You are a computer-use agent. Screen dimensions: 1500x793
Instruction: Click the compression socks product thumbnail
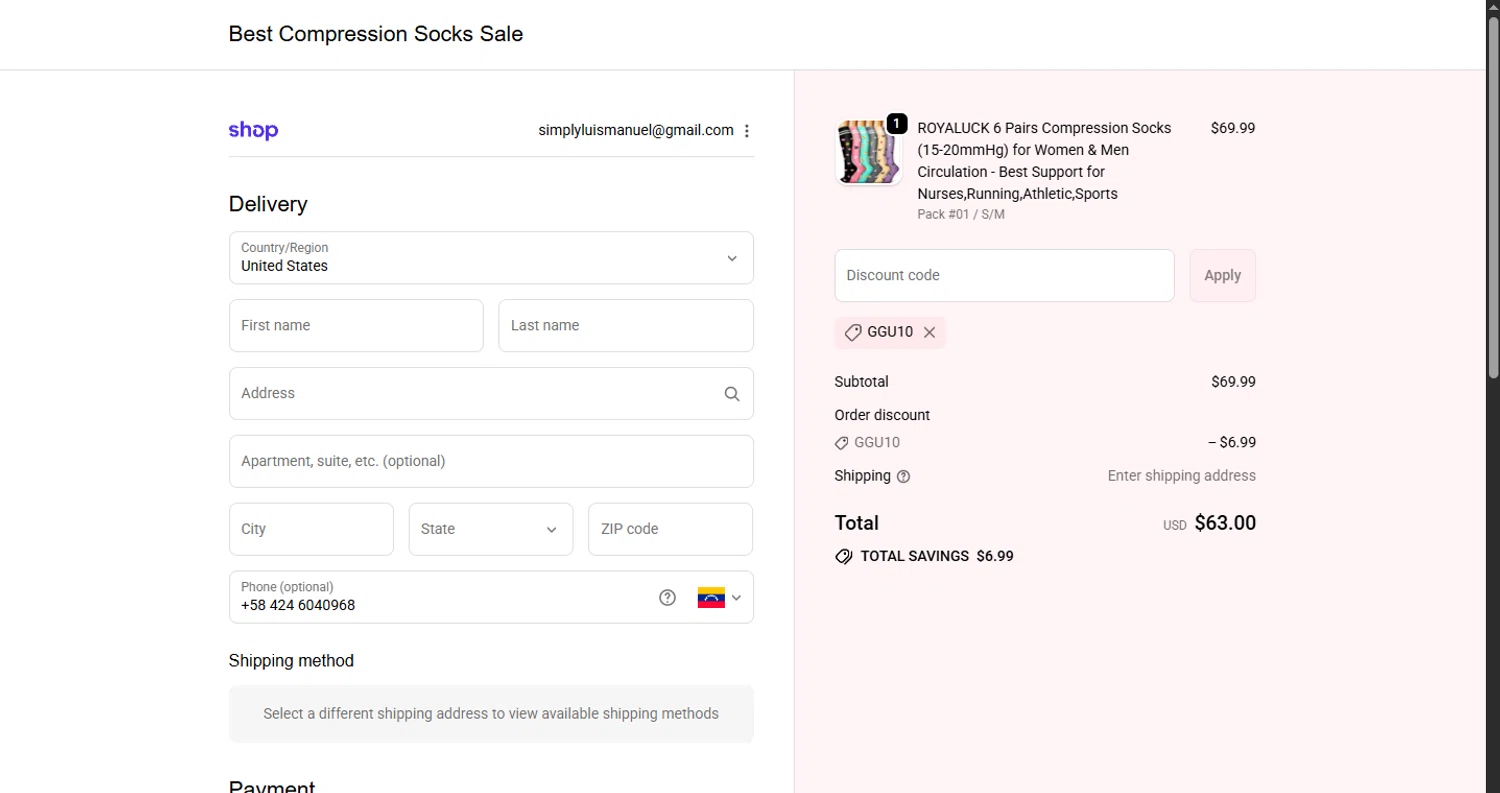pyautogui.click(x=868, y=152)
